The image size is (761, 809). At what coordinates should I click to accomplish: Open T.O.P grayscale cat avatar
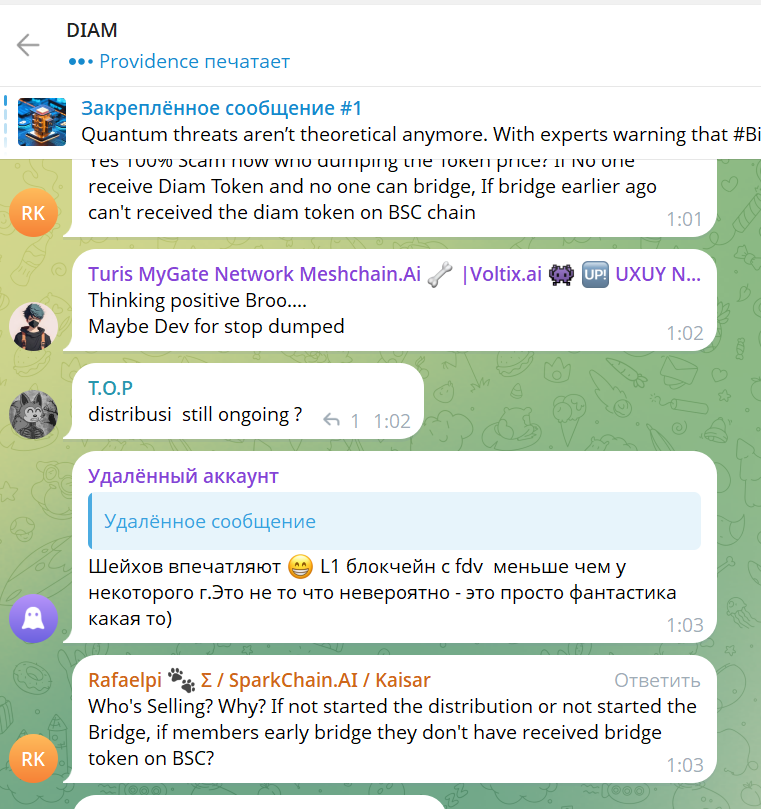click(x=34, y=415)
